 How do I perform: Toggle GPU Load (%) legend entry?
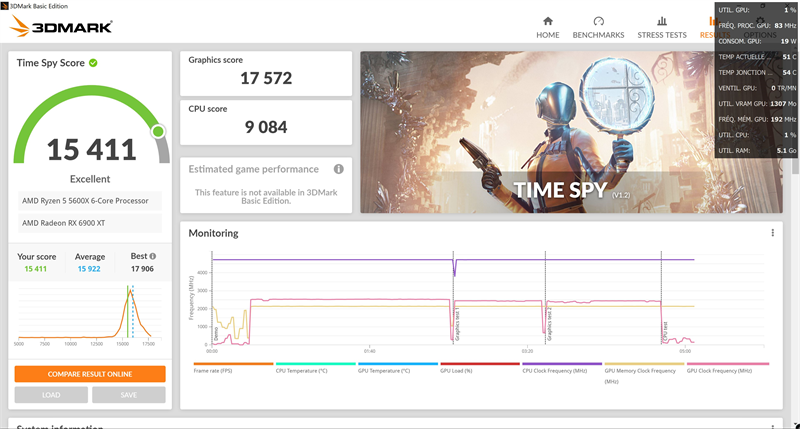pyautogui.click(x=456, y=371)
